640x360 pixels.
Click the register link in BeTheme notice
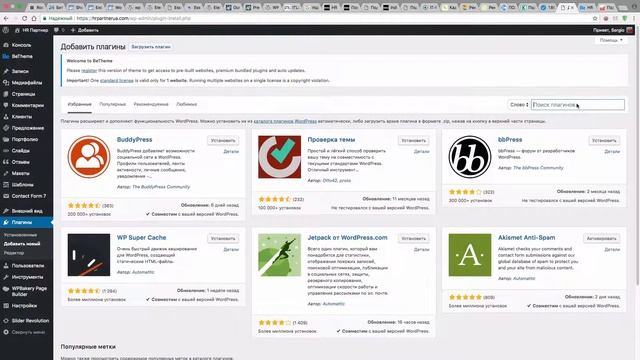89,71
